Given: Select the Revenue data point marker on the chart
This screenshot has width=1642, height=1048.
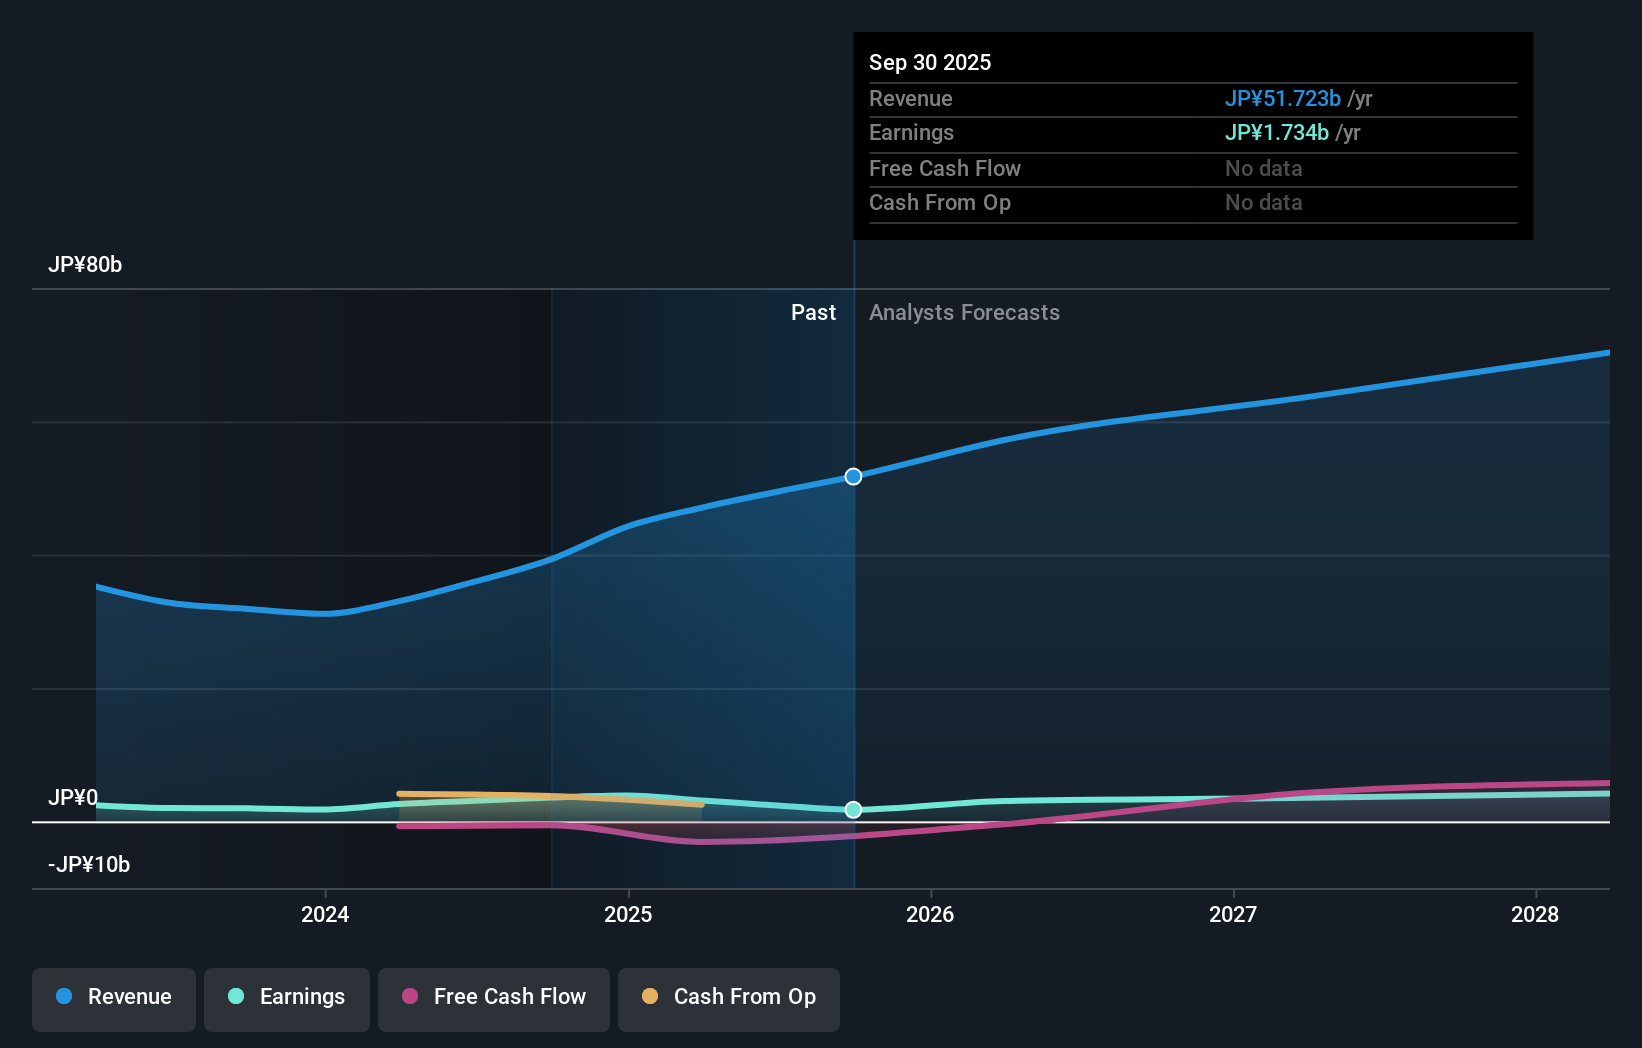Looking at the screenshot, I should (x=852, y=477).
